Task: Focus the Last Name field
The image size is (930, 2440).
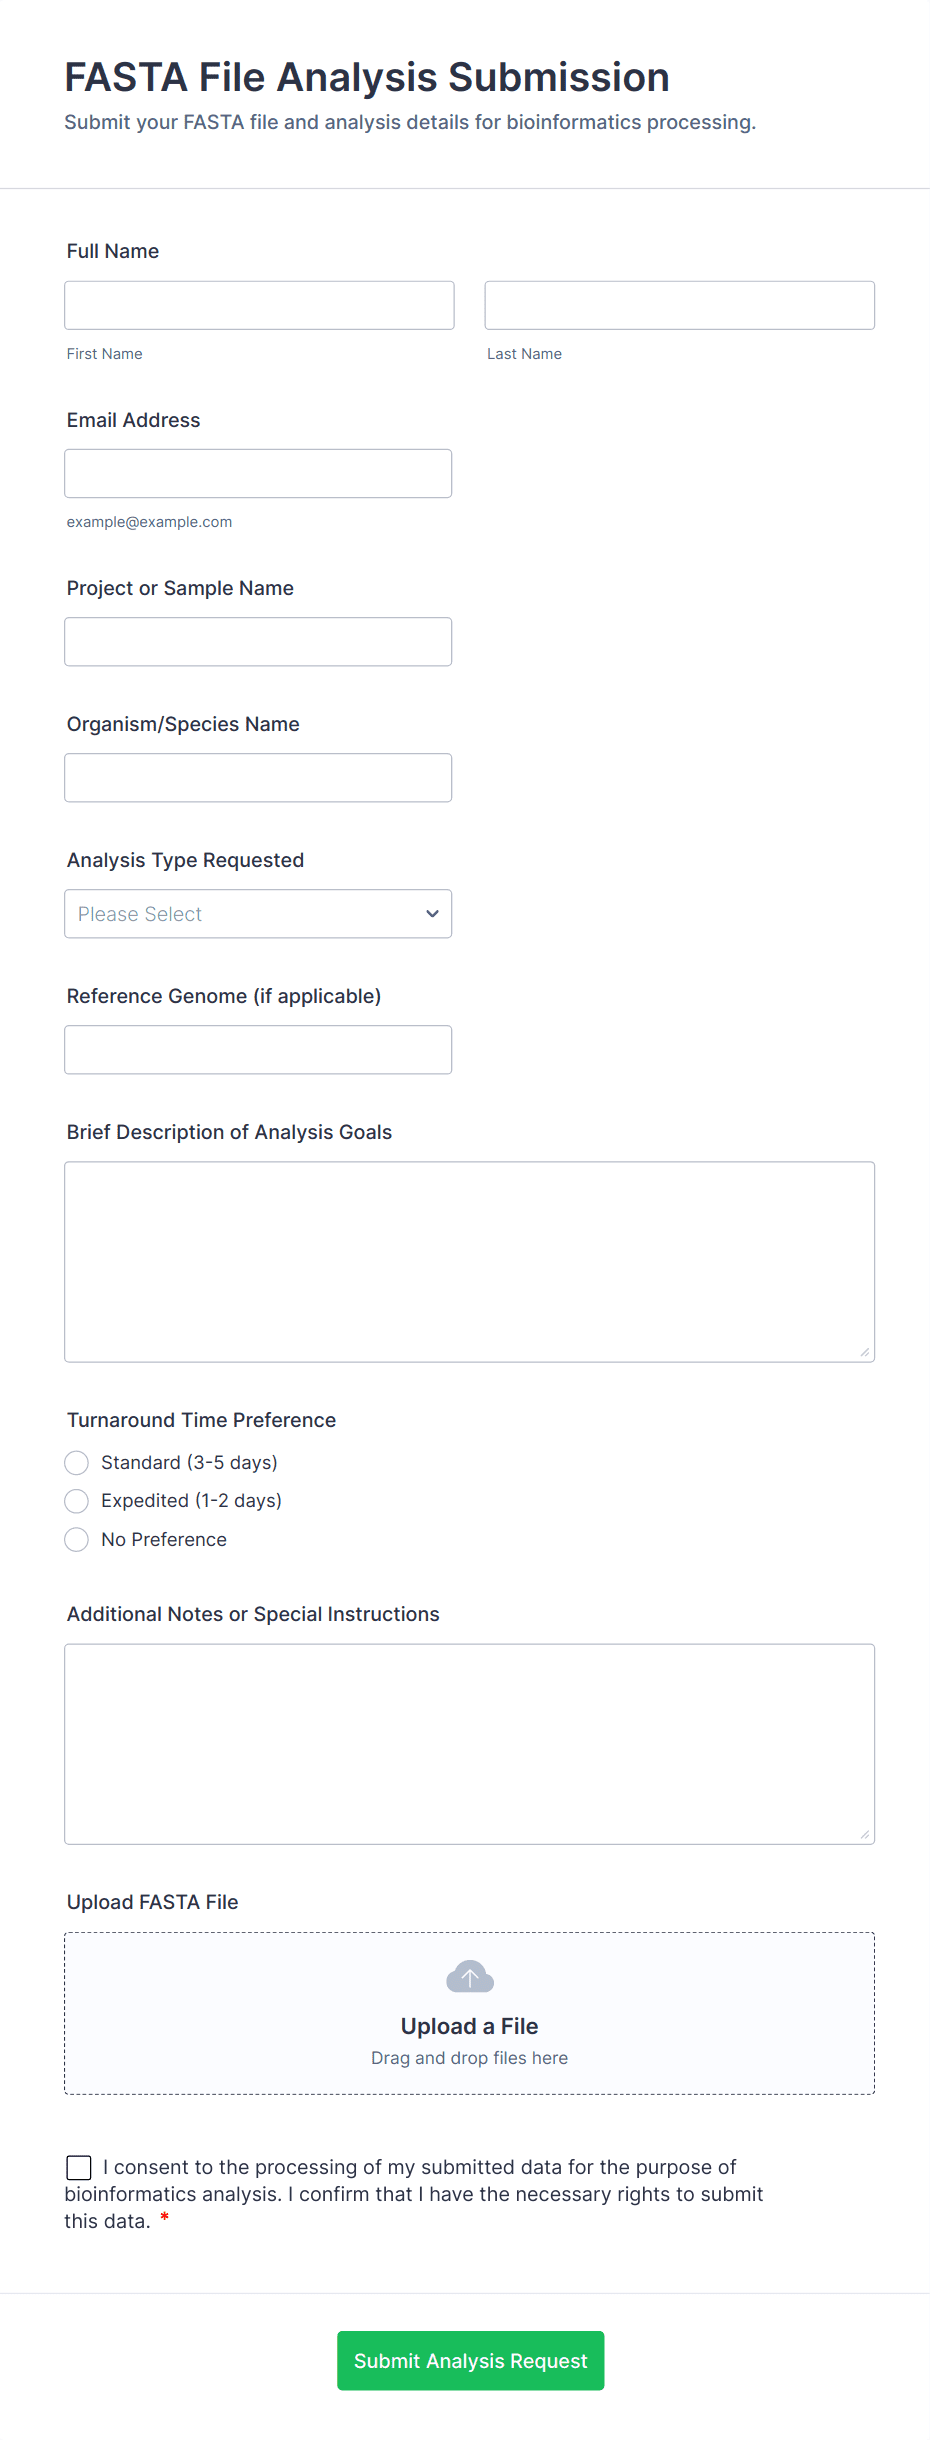Action: 680,305
